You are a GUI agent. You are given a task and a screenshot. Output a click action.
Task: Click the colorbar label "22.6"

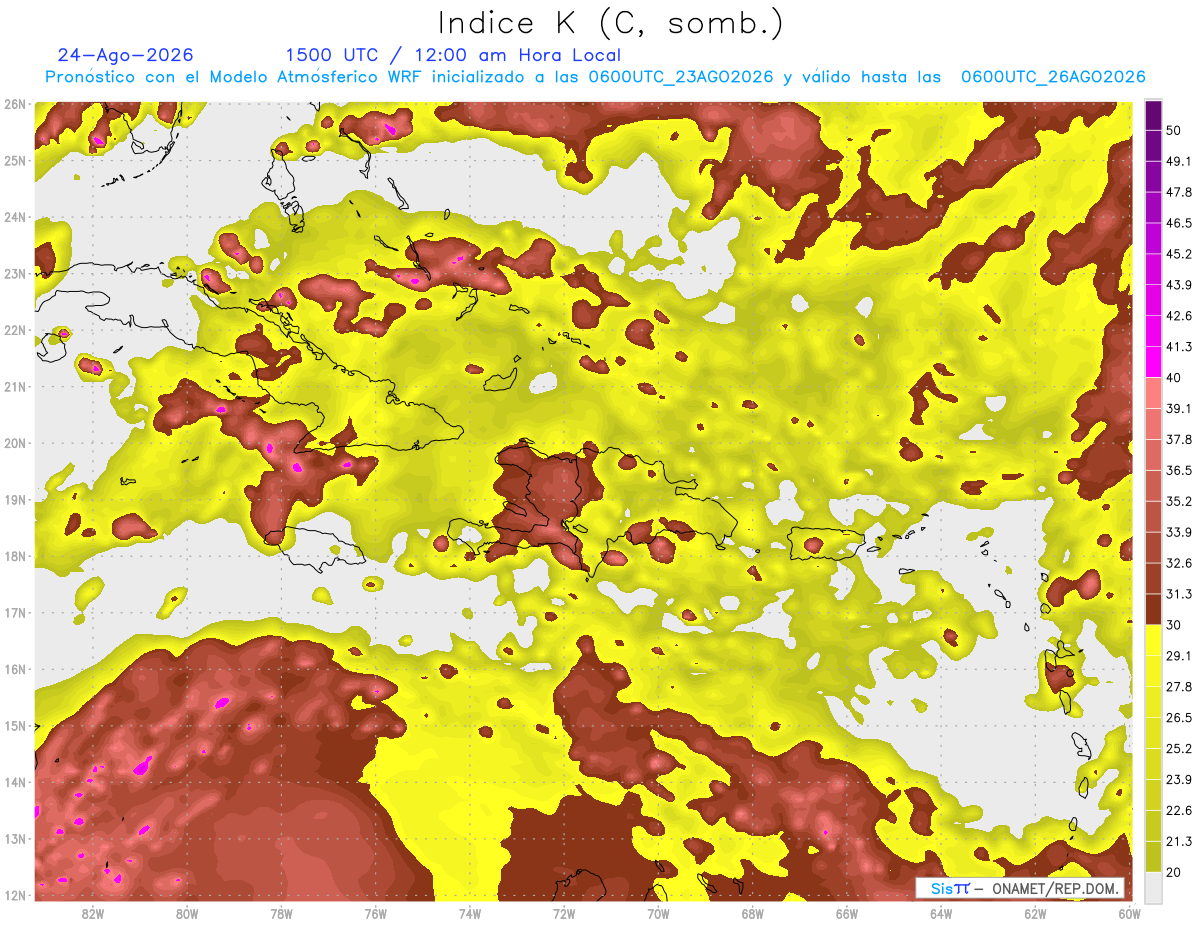click(x=1180, y=810)
